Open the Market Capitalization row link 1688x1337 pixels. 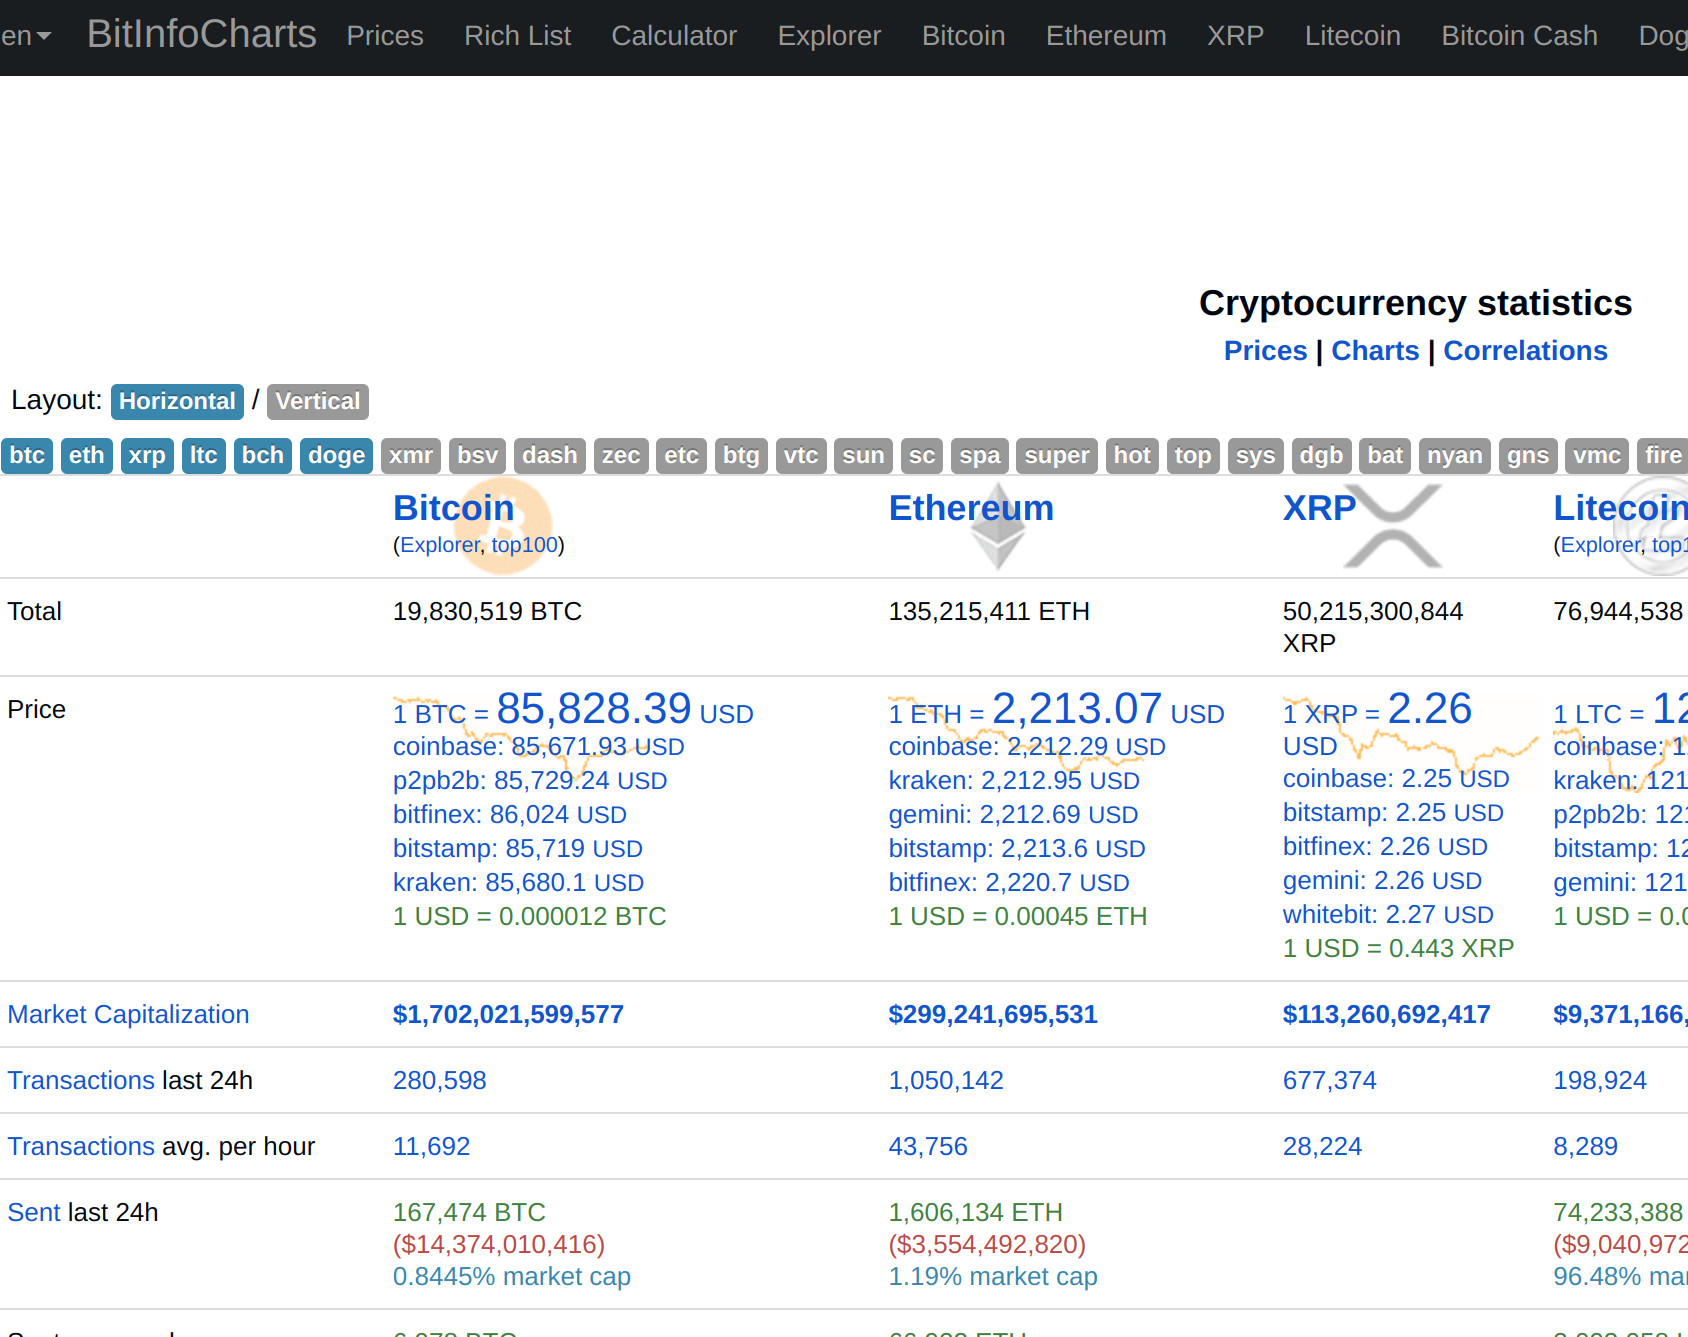tap(128, 1014)
